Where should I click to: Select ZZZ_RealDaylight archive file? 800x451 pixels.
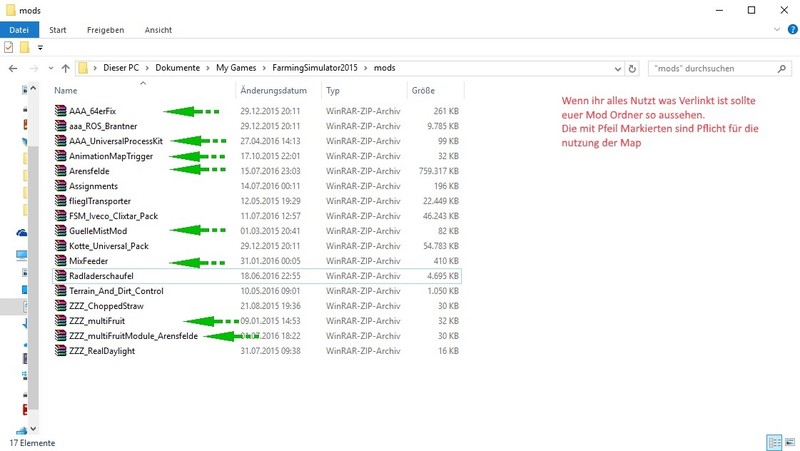click(x=101, y=351)
